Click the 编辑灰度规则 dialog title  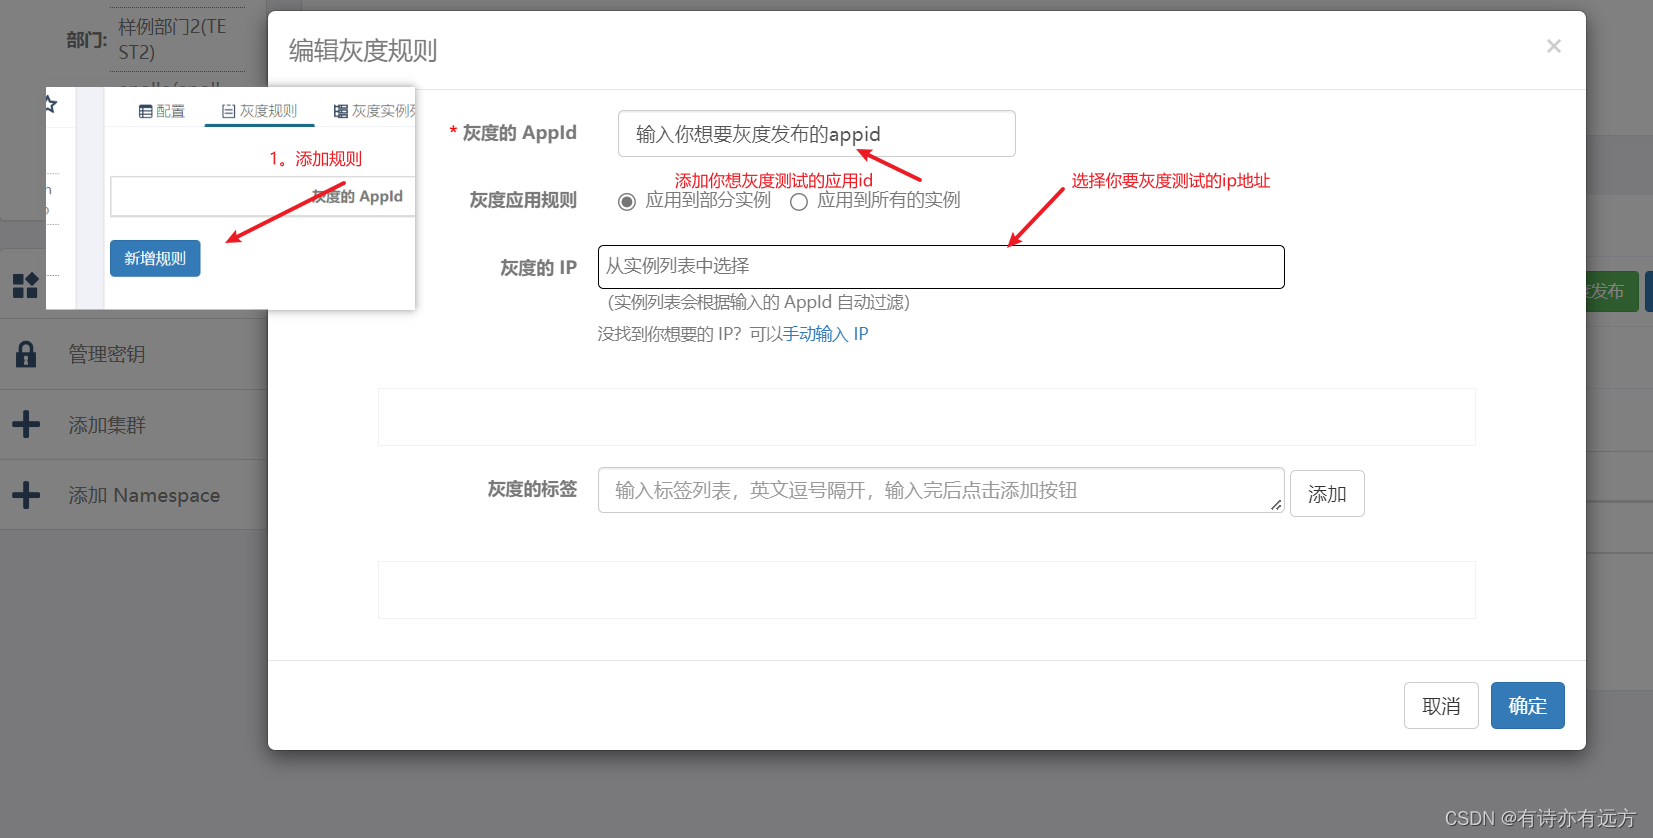tap(363, 50)
